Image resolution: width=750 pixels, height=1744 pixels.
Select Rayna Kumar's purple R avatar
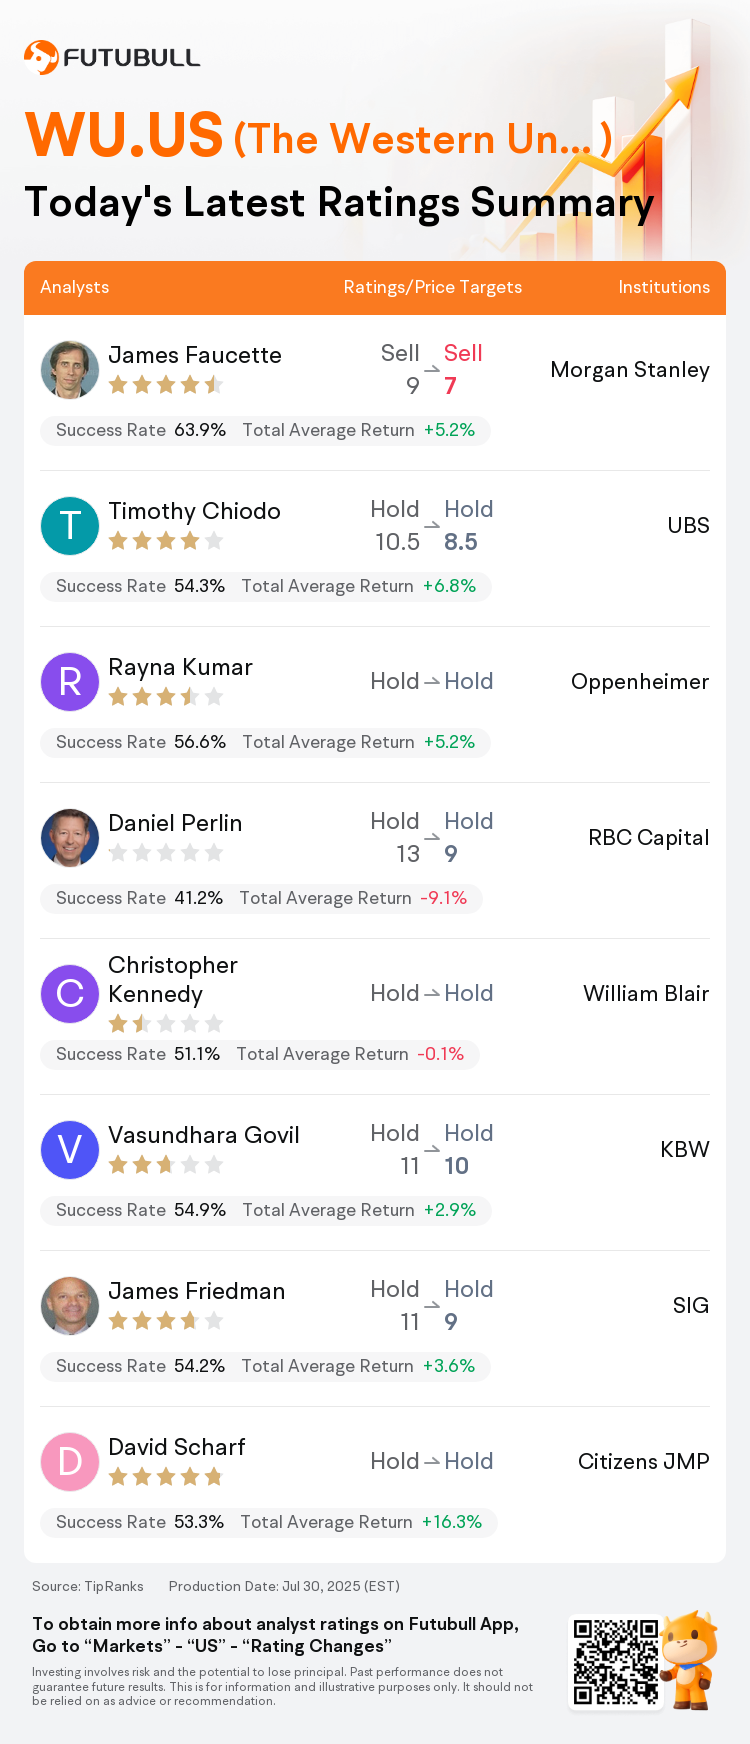(70, 681)
